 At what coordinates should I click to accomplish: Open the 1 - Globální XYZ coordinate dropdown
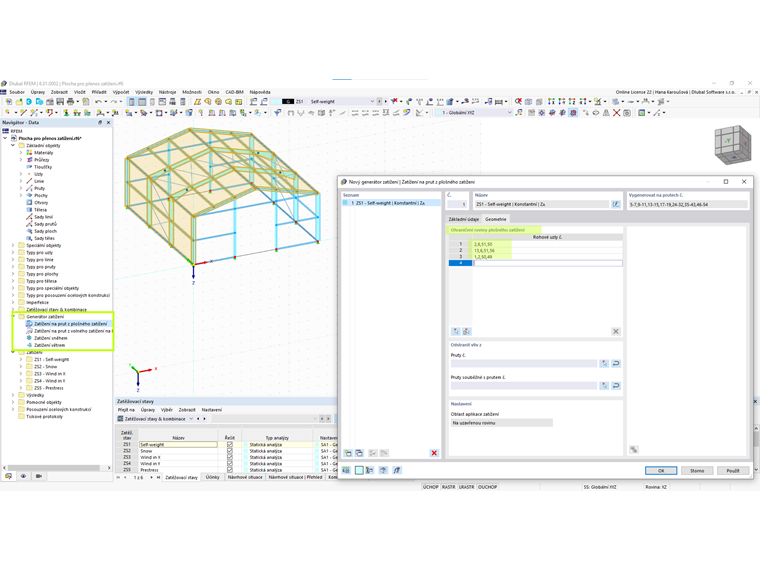(x=509, y=112)
